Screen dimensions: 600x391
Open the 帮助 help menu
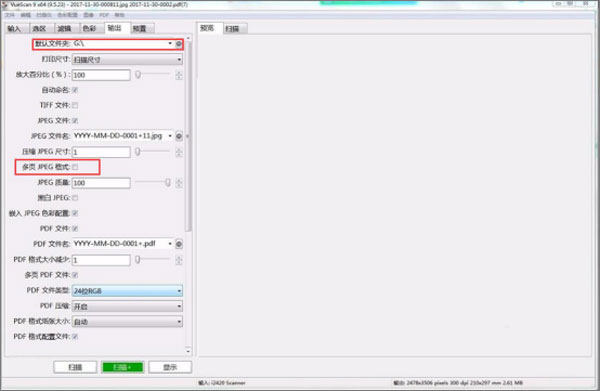click(120, 15)
